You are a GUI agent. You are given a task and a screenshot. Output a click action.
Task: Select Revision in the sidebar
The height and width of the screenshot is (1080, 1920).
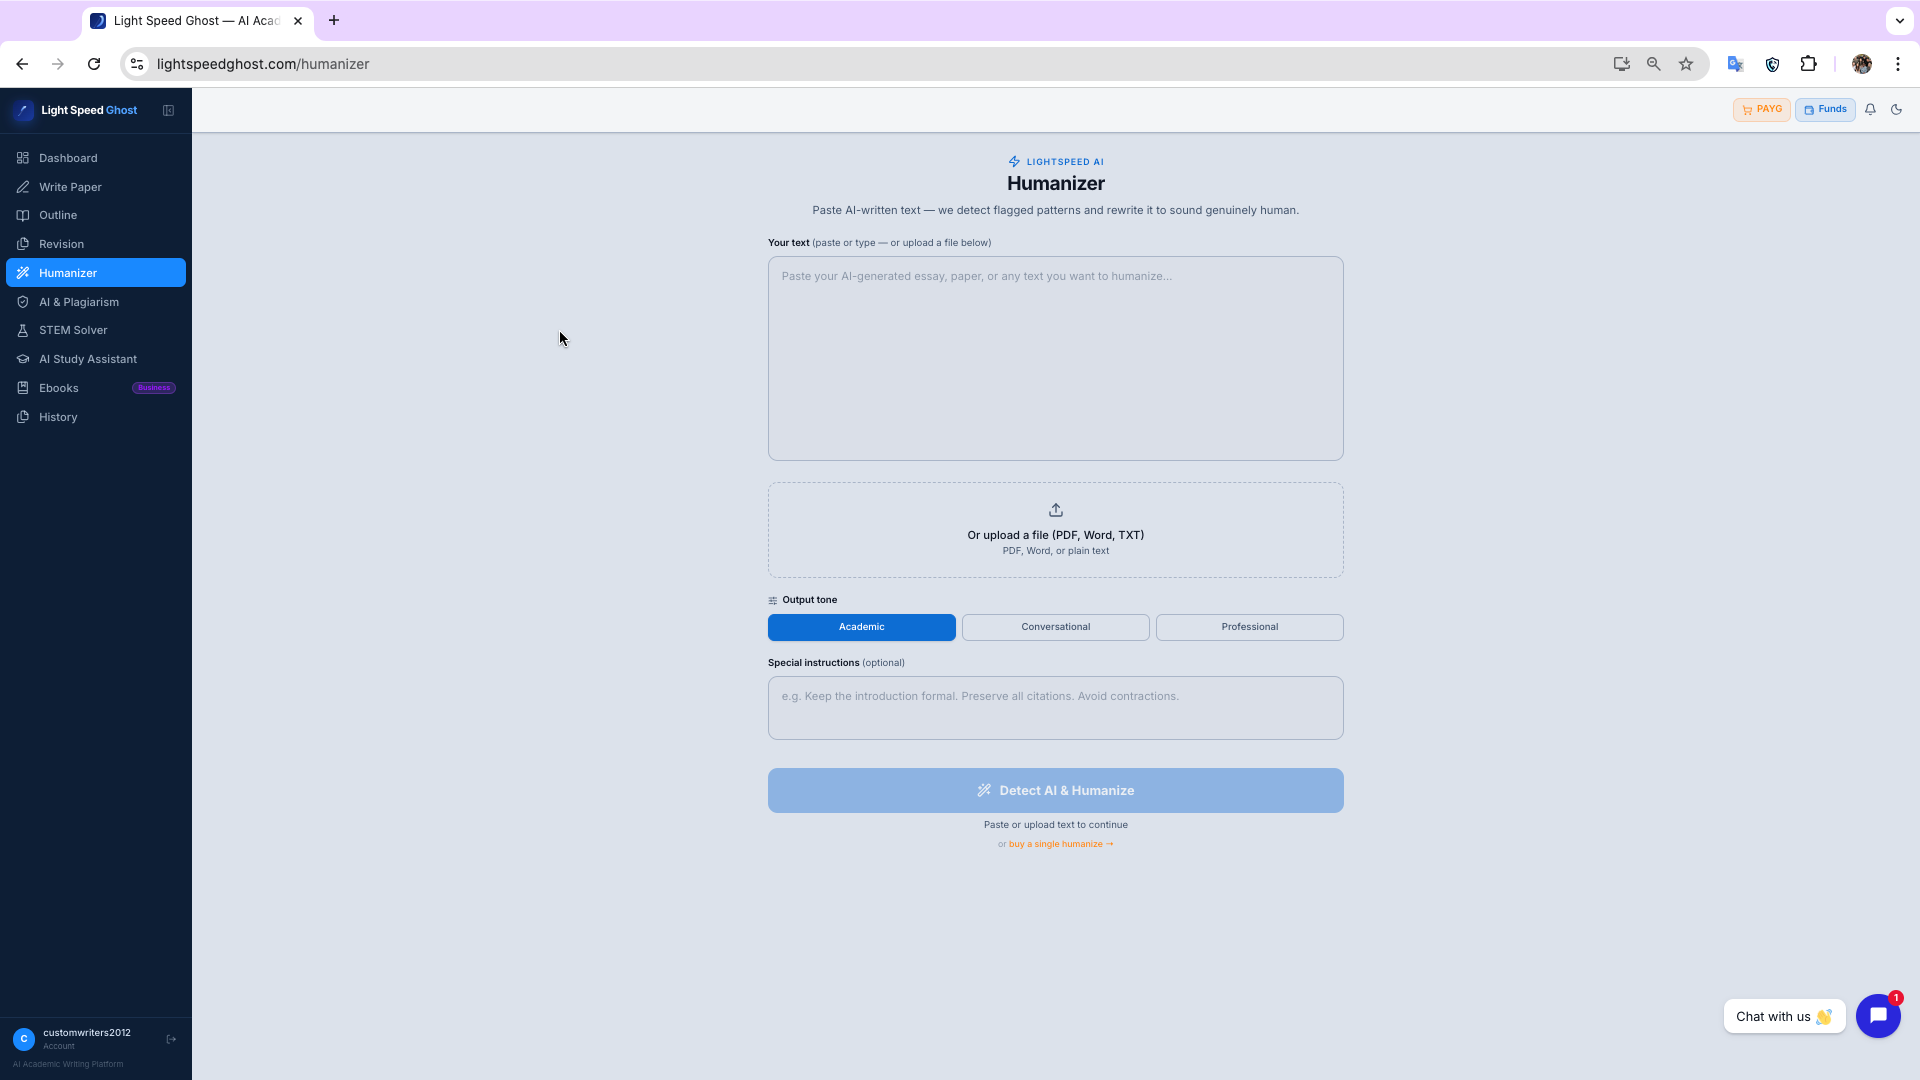(x=96, y=244)
